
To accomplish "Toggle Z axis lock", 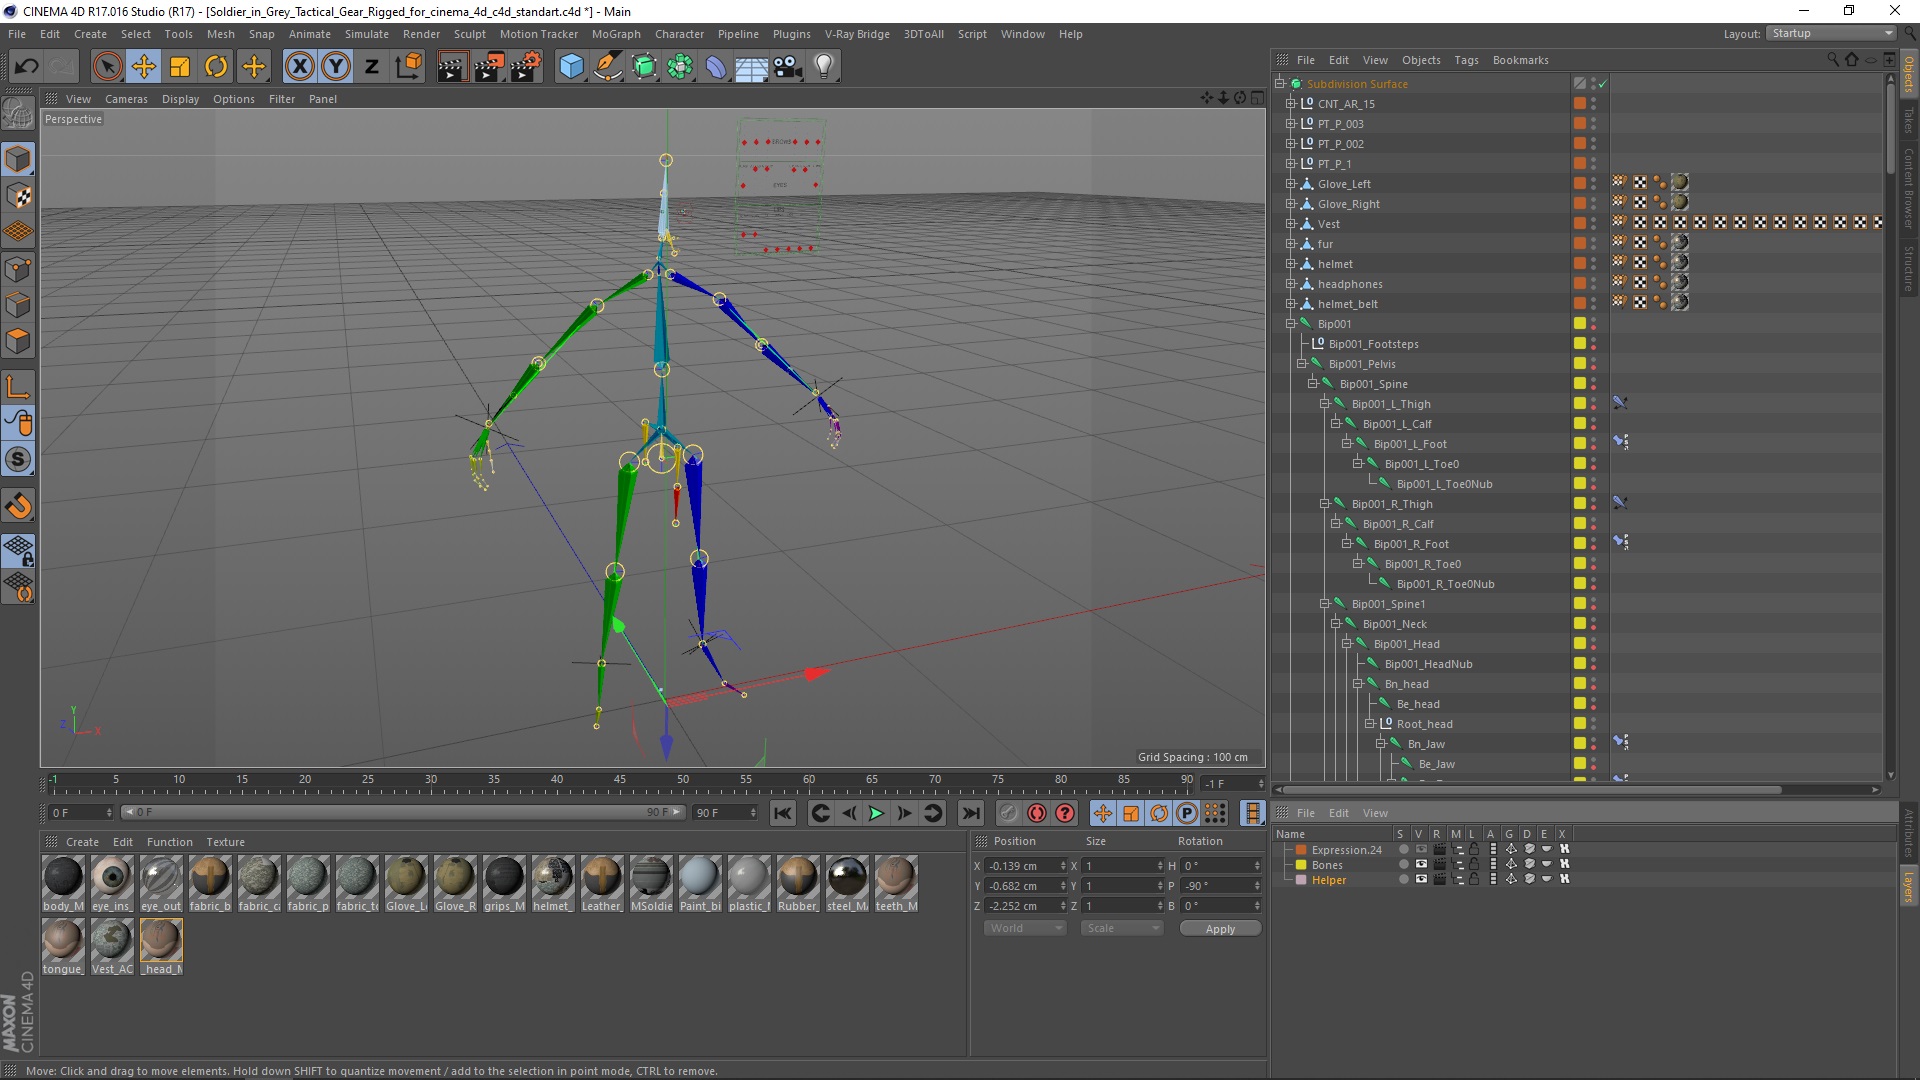I will [371, 67].
